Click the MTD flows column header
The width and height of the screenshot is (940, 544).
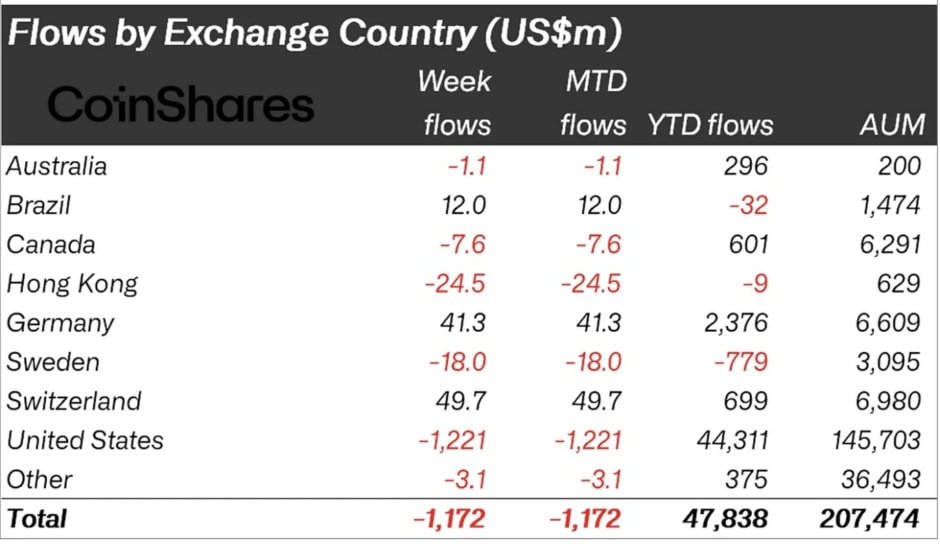[593, 103]
